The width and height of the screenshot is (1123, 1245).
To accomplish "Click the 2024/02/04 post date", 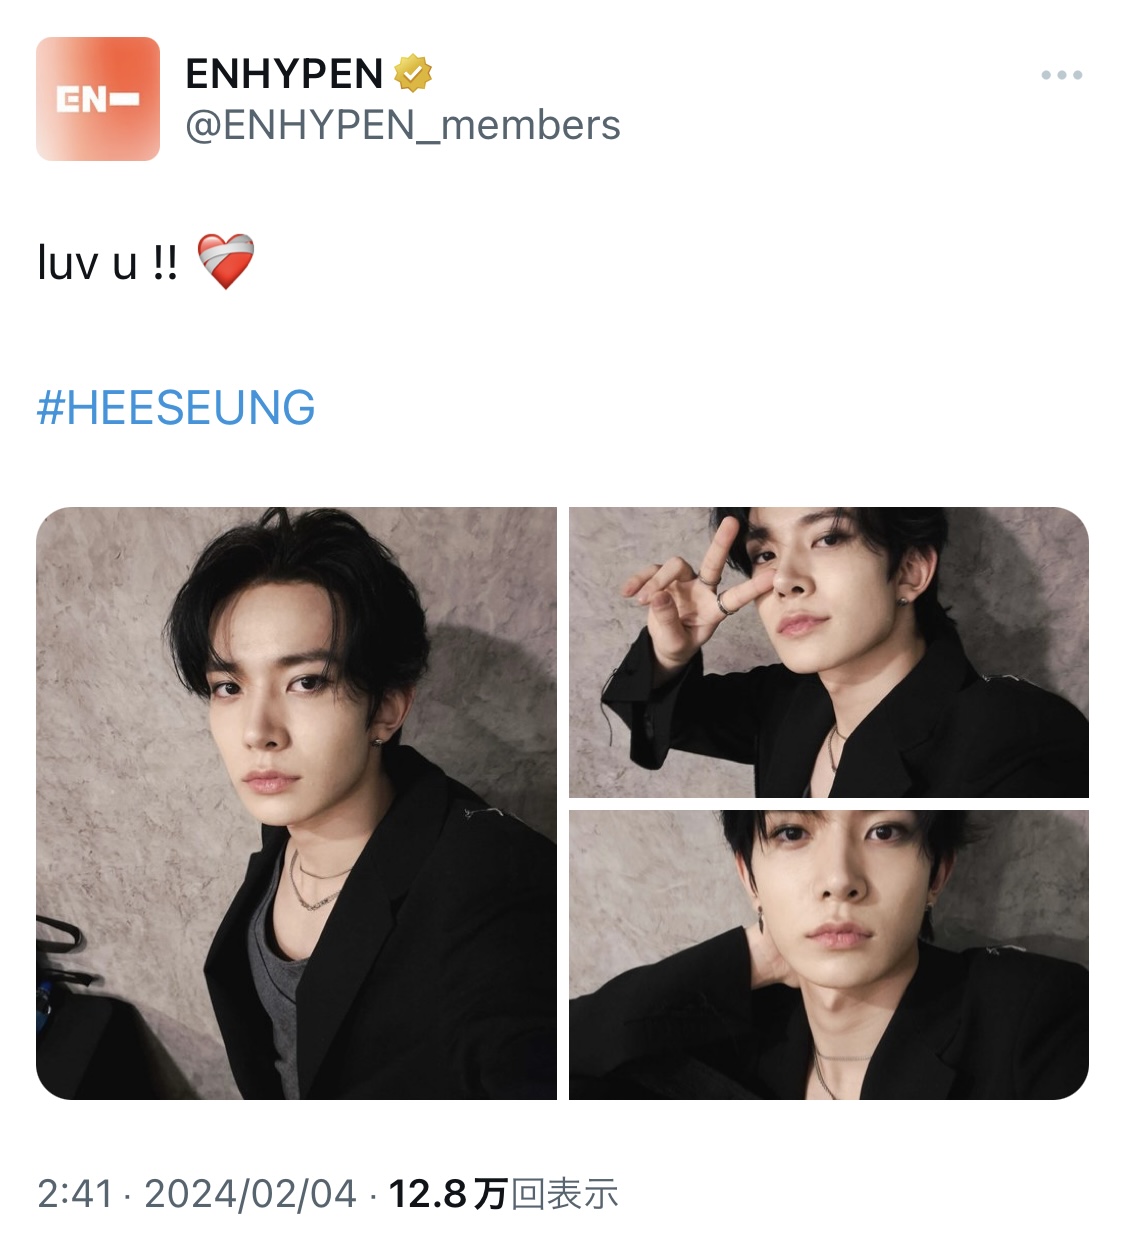I will tap(250, 1194).
